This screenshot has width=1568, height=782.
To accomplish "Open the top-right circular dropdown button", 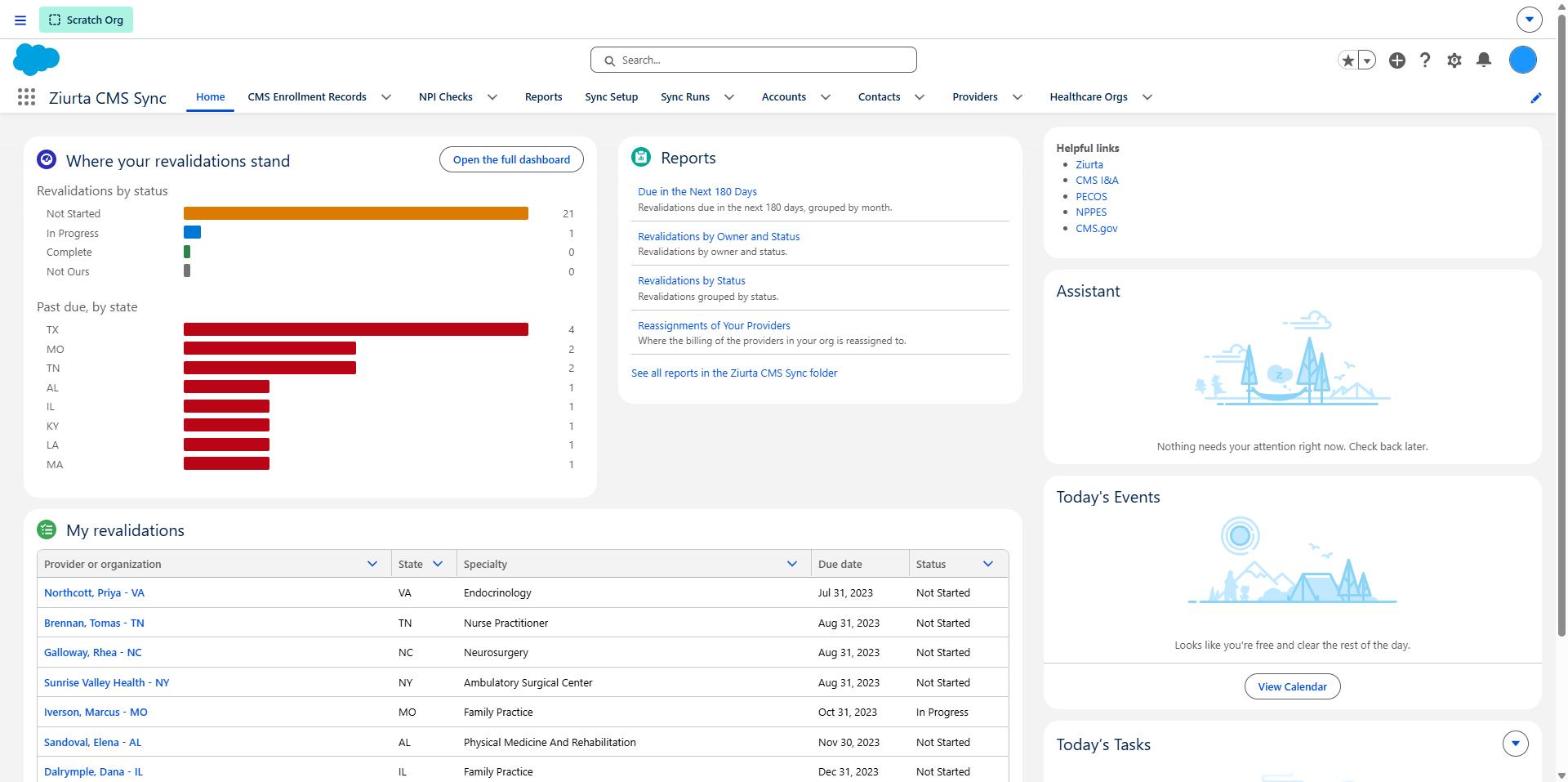I will (1529, 19).
